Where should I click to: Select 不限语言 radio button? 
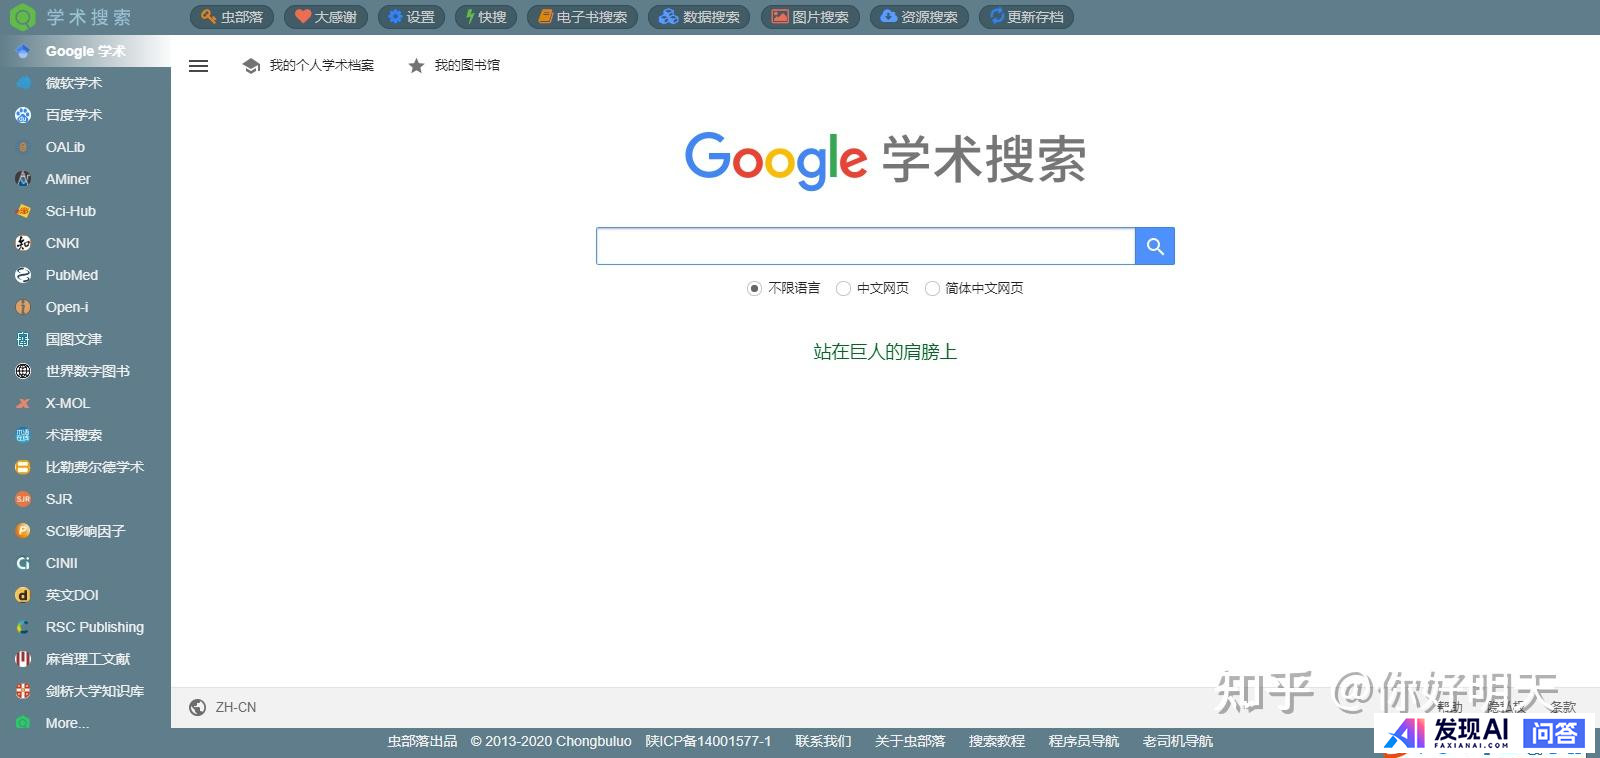point(754,288)
